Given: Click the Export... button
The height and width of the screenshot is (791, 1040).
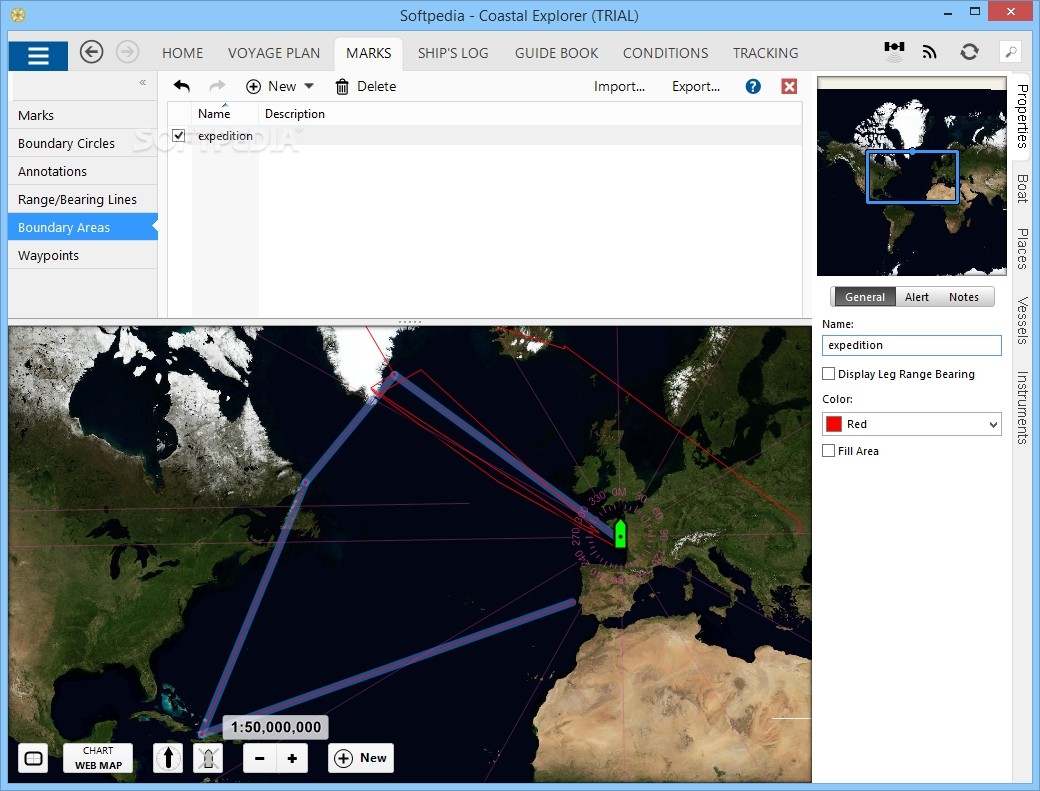Looking at the screenshot, I should 696,86.
